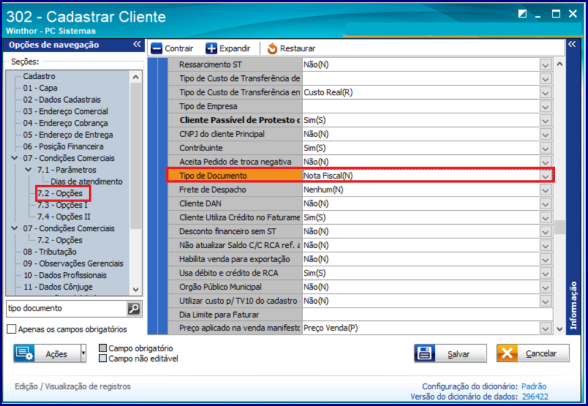588x406 pixels.
Task: Click the Contrair minus icon
Action: (156, 48)
